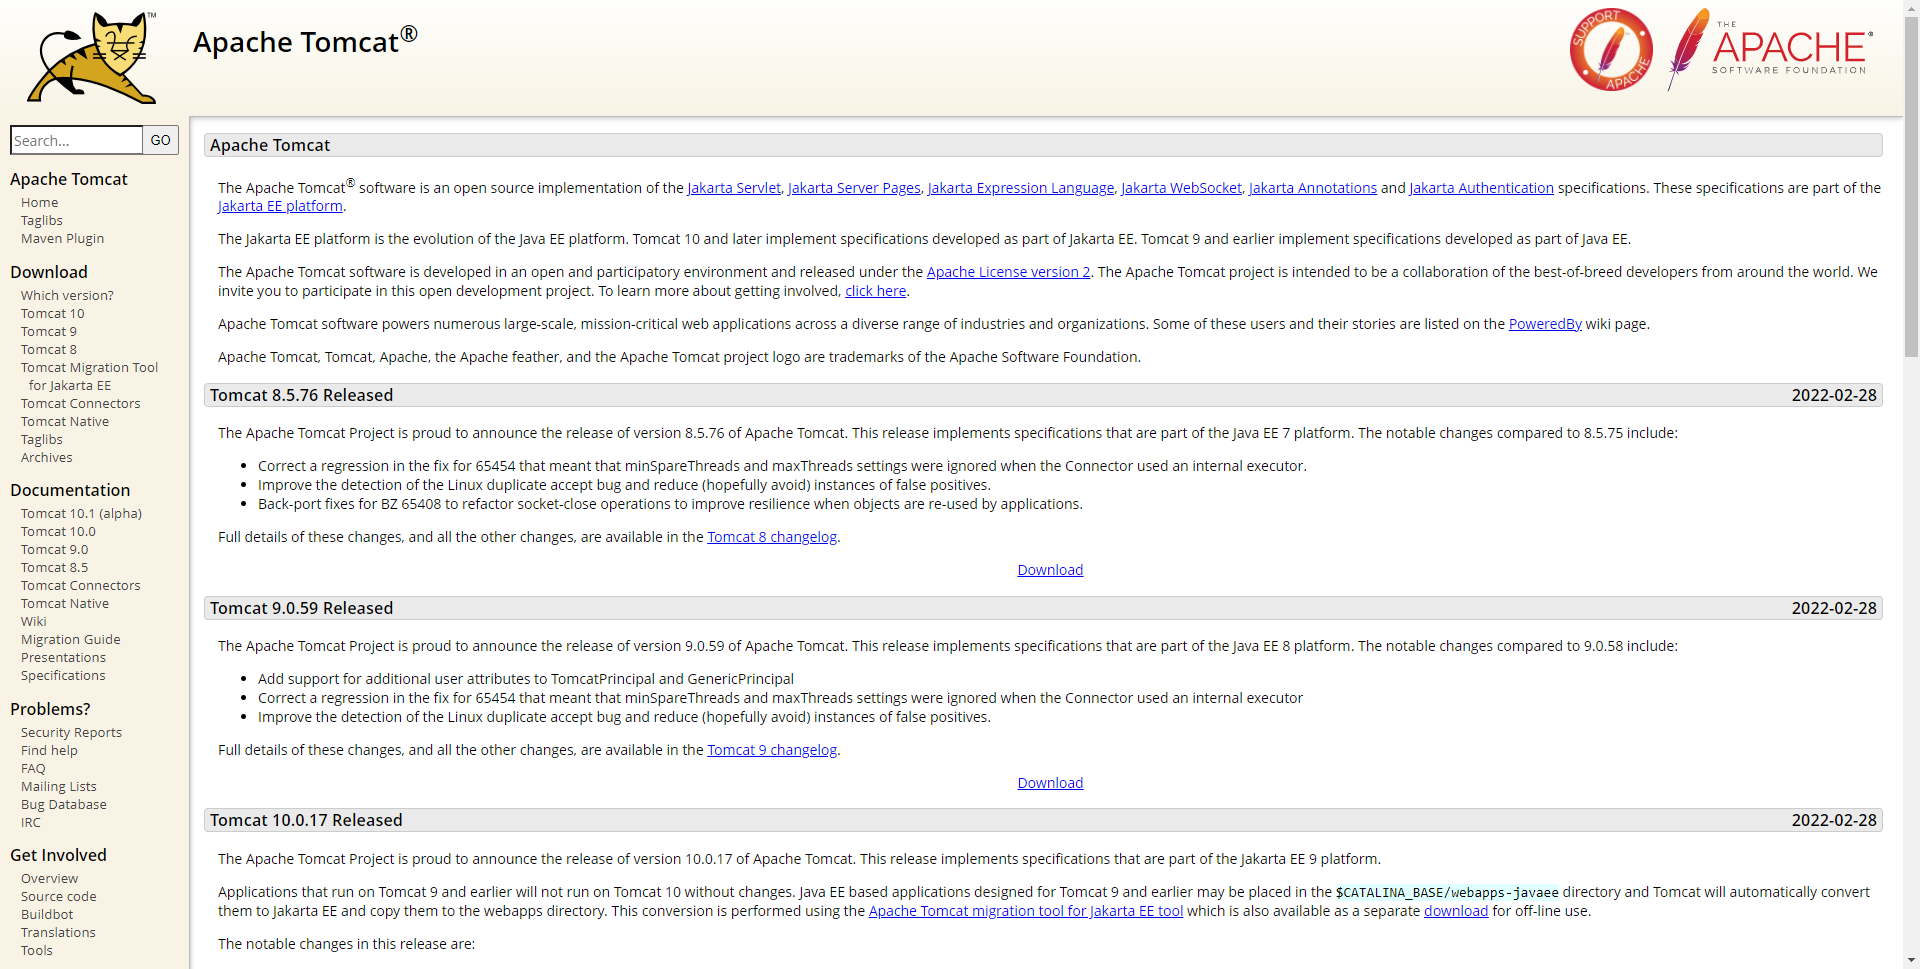Go to Home in sidebar

click(x=39, y=202)
